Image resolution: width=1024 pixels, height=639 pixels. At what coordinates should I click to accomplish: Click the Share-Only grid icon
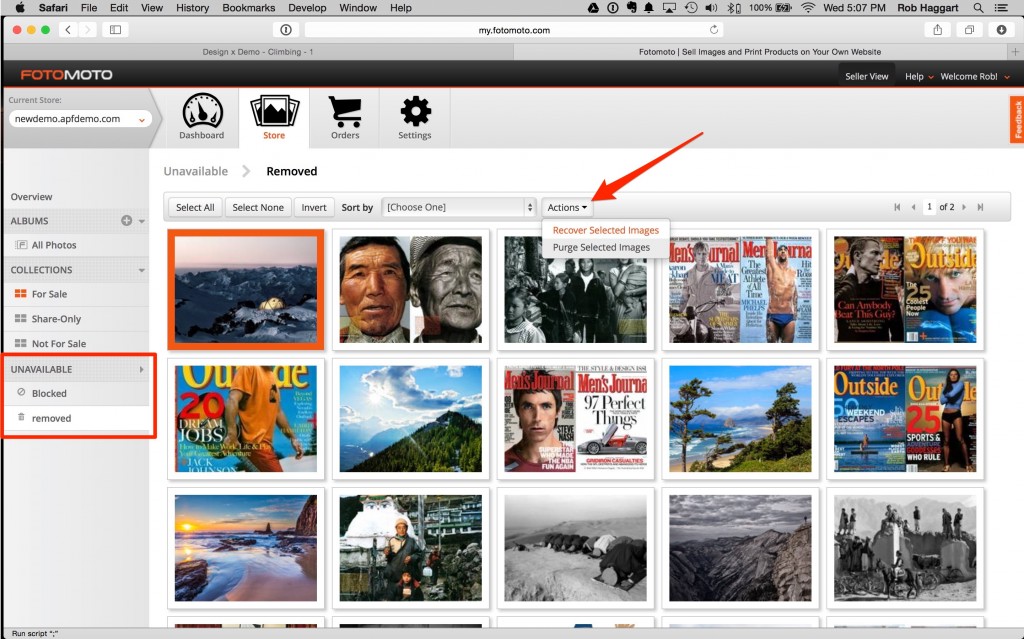(x=21, y=319)
